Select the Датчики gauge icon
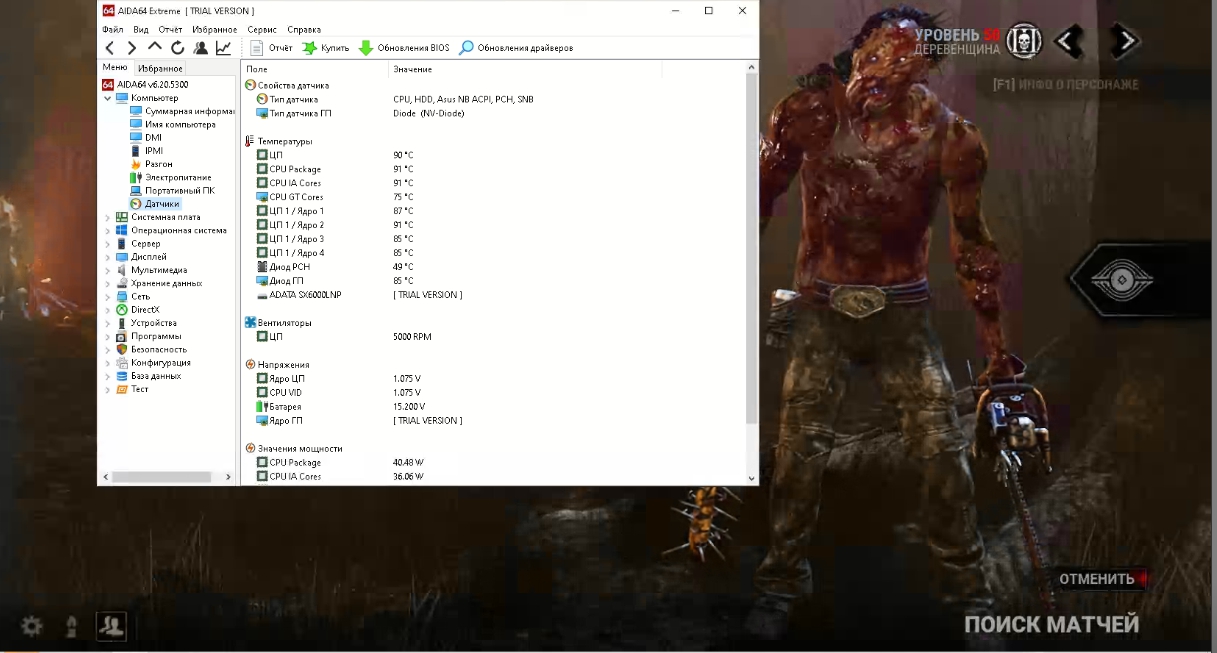This screenshot has width=1217, height=653. tap(136, 204)
